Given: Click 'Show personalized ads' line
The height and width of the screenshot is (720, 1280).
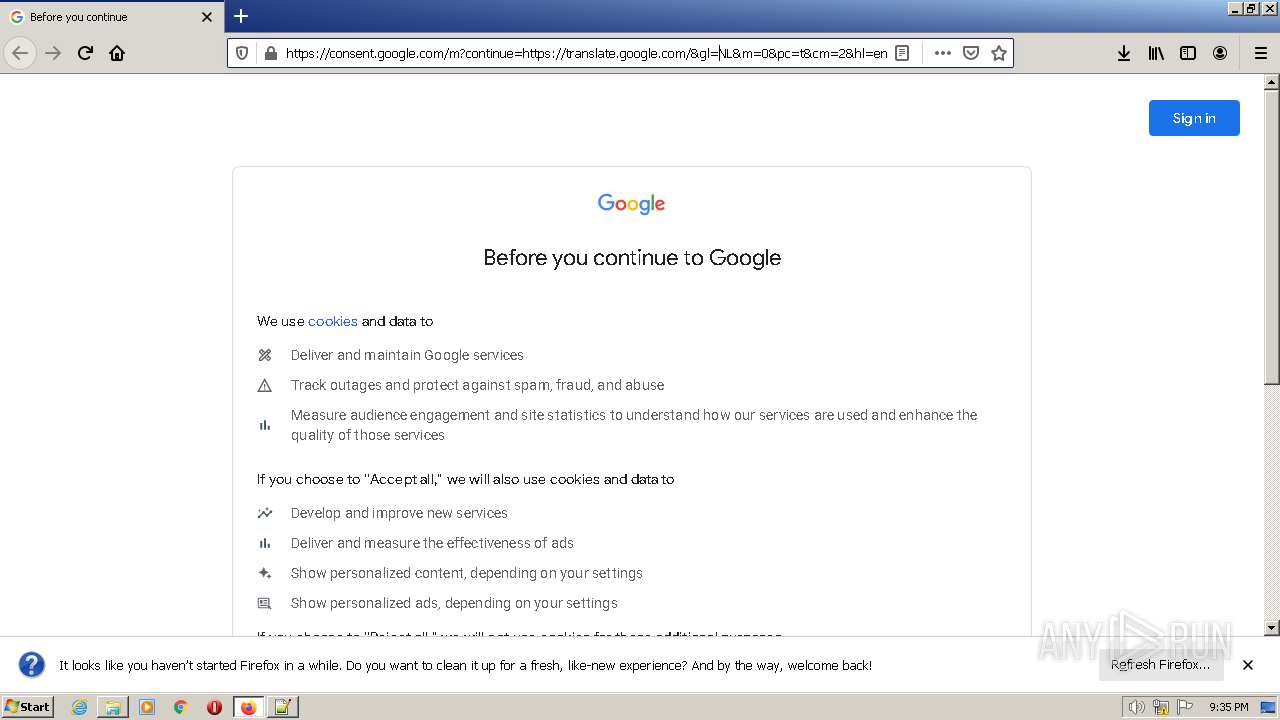Looking at the screenshot, I should pos(454,603).
